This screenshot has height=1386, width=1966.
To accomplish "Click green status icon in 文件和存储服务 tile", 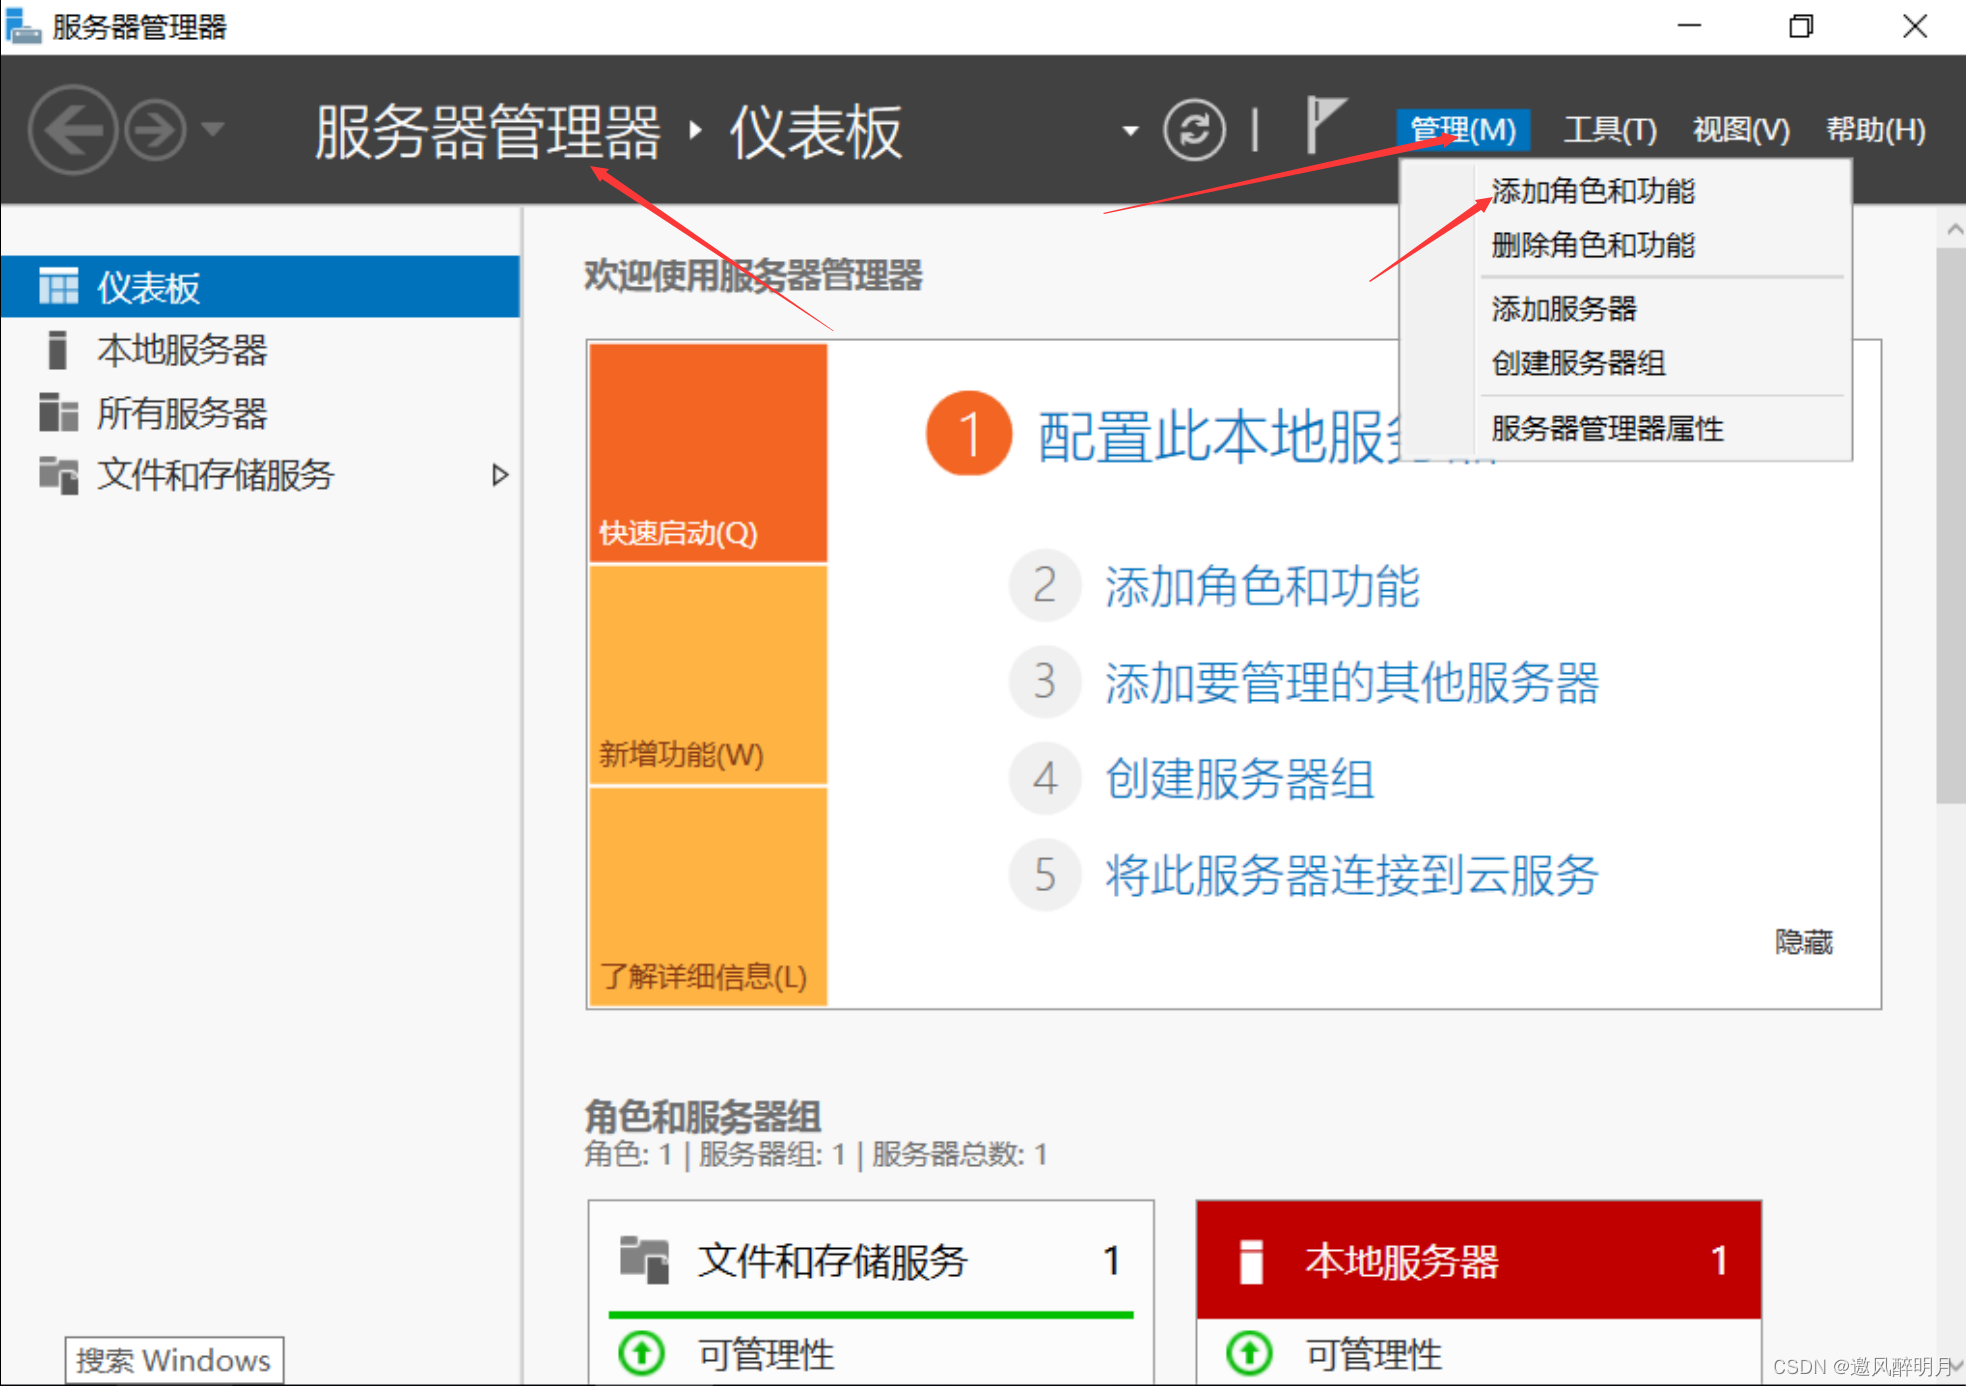I will [642, 1354].
